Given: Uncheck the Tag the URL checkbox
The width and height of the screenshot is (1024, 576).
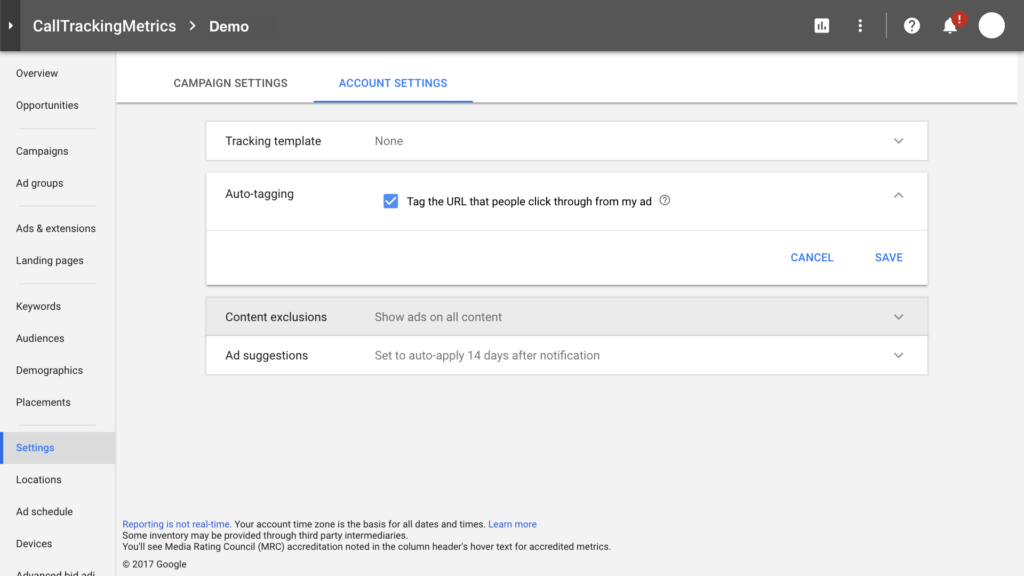Looking at the screenshot, I should [x=391, y=201].
